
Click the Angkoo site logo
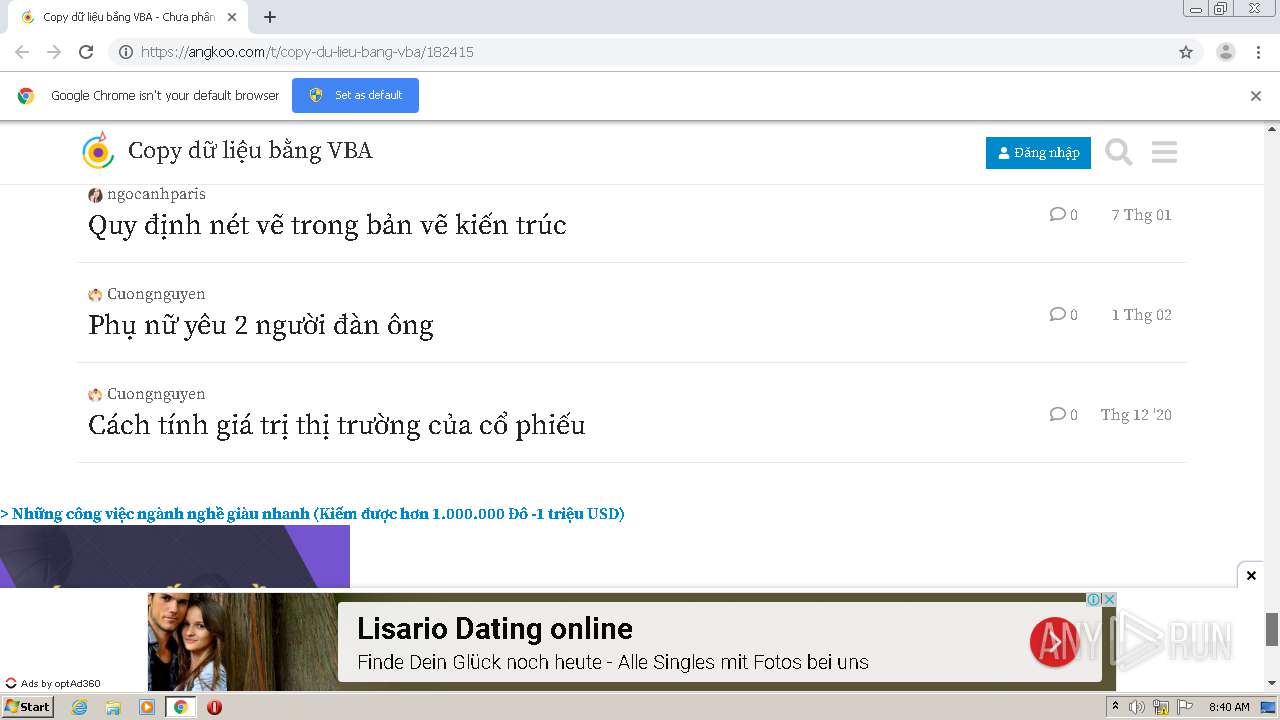point(98,151)
